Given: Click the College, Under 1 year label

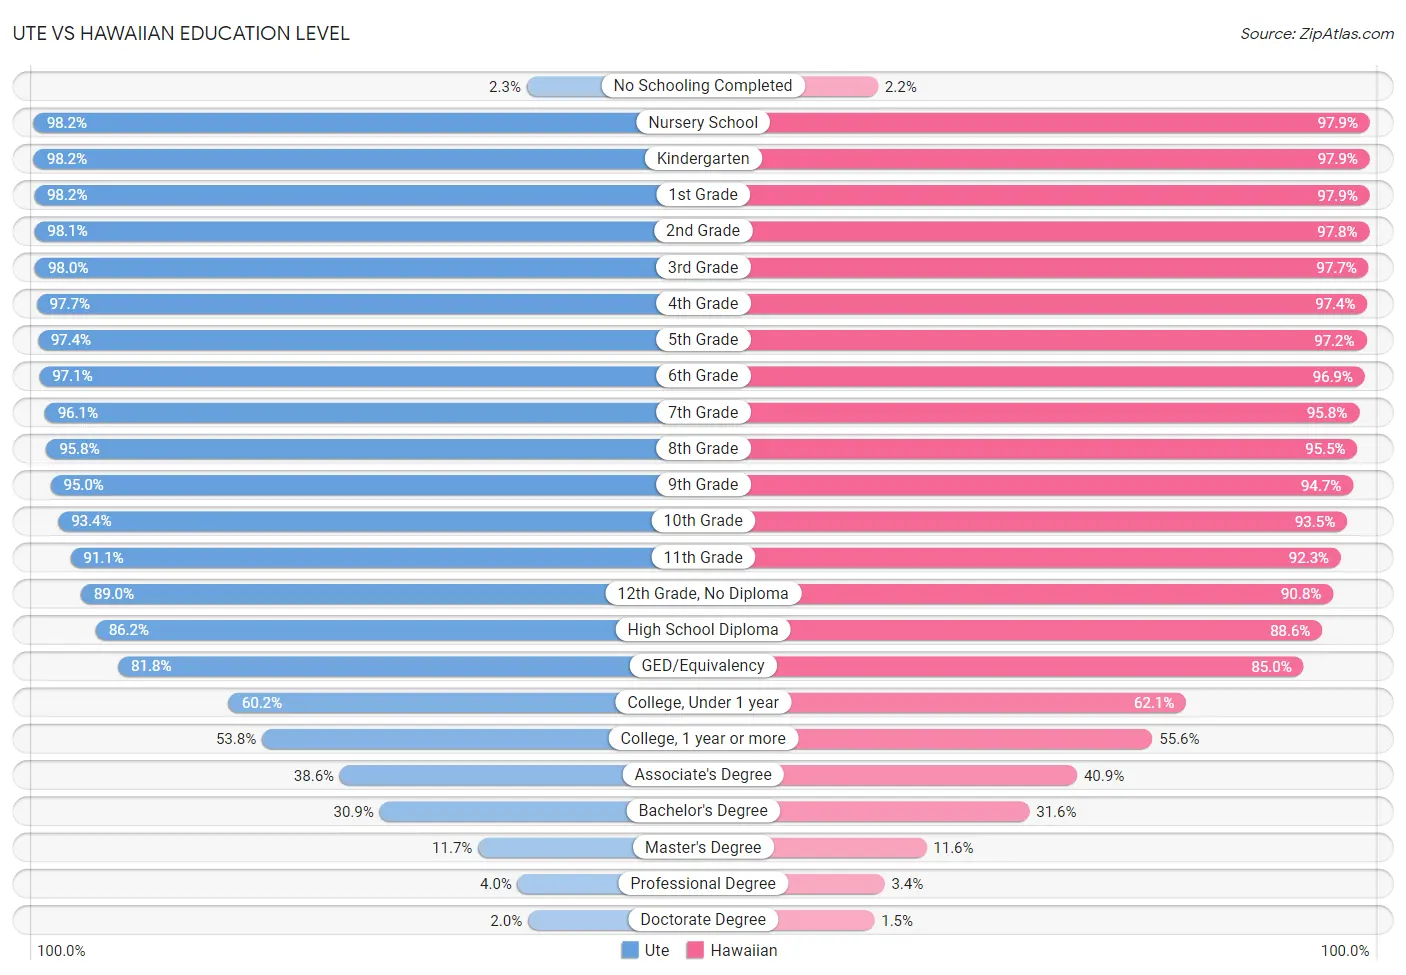Looking at the screenshot, I should 703,702.
